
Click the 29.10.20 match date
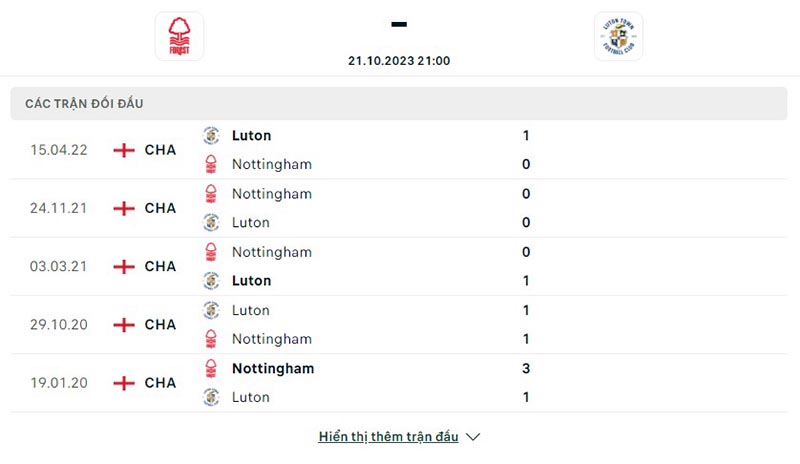click(59, 325)
